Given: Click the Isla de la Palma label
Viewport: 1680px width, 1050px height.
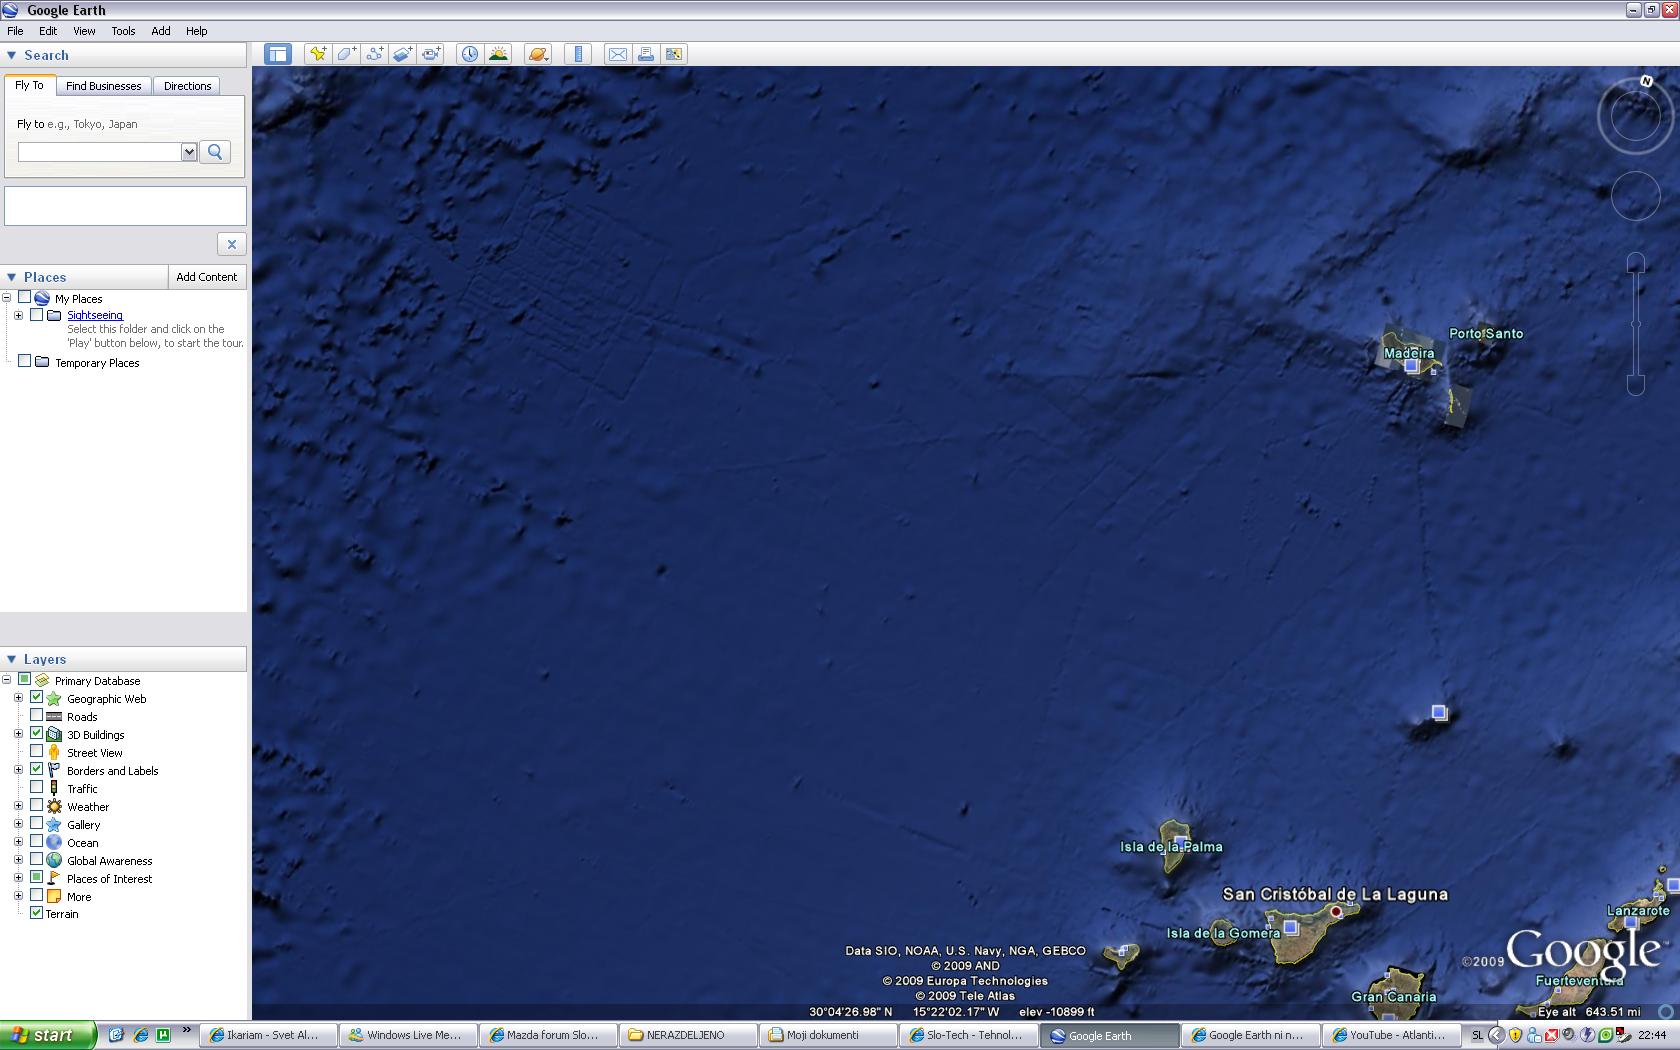Looking at the screenshot, I should [1171, 846].
